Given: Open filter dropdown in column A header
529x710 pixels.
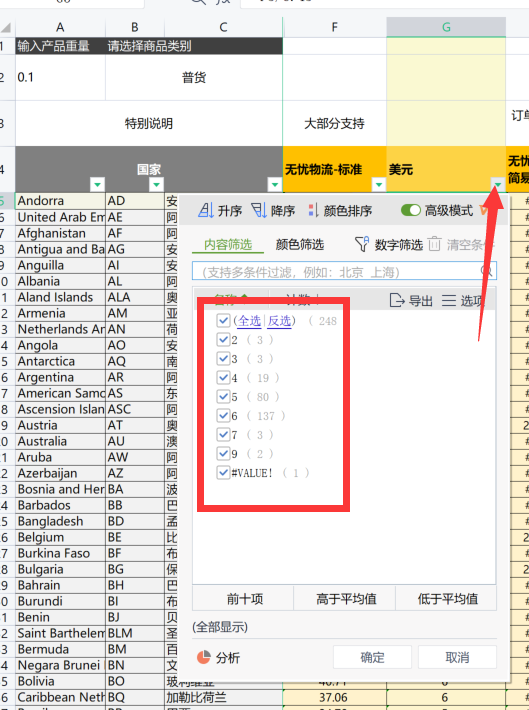Looking at the screenshot, I should pos(97,184).
